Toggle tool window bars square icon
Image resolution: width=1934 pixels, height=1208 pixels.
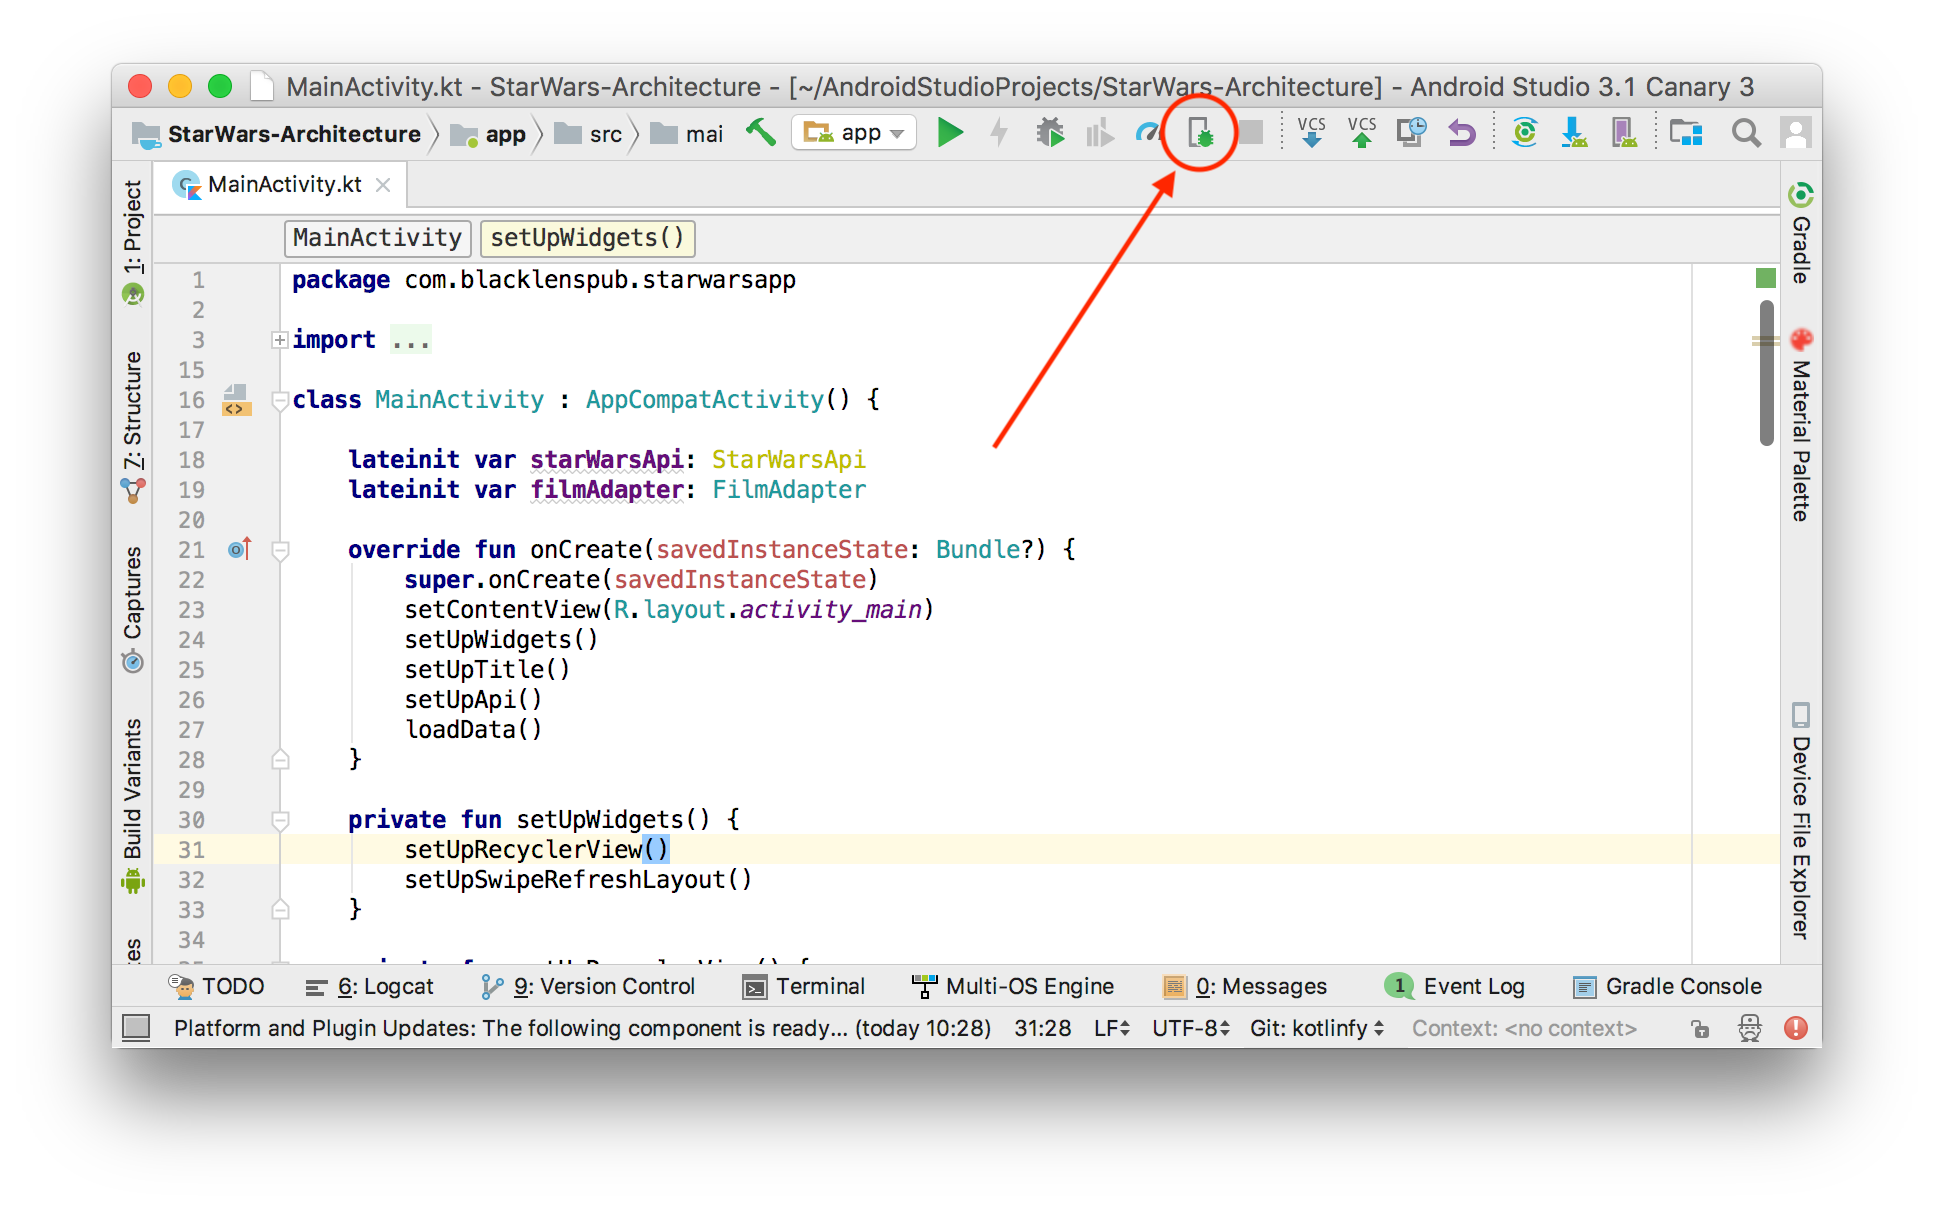coord(136,1027)
